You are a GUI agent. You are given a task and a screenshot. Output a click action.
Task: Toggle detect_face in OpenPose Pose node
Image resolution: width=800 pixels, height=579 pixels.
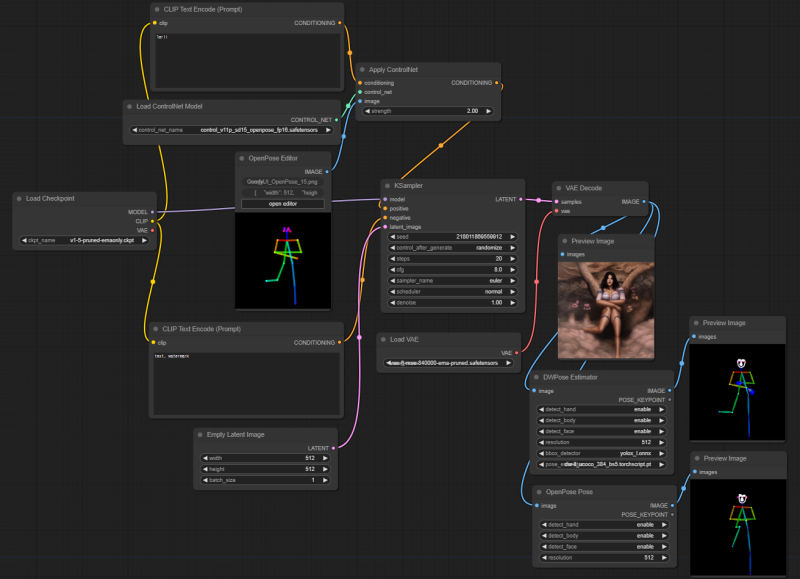604,546
